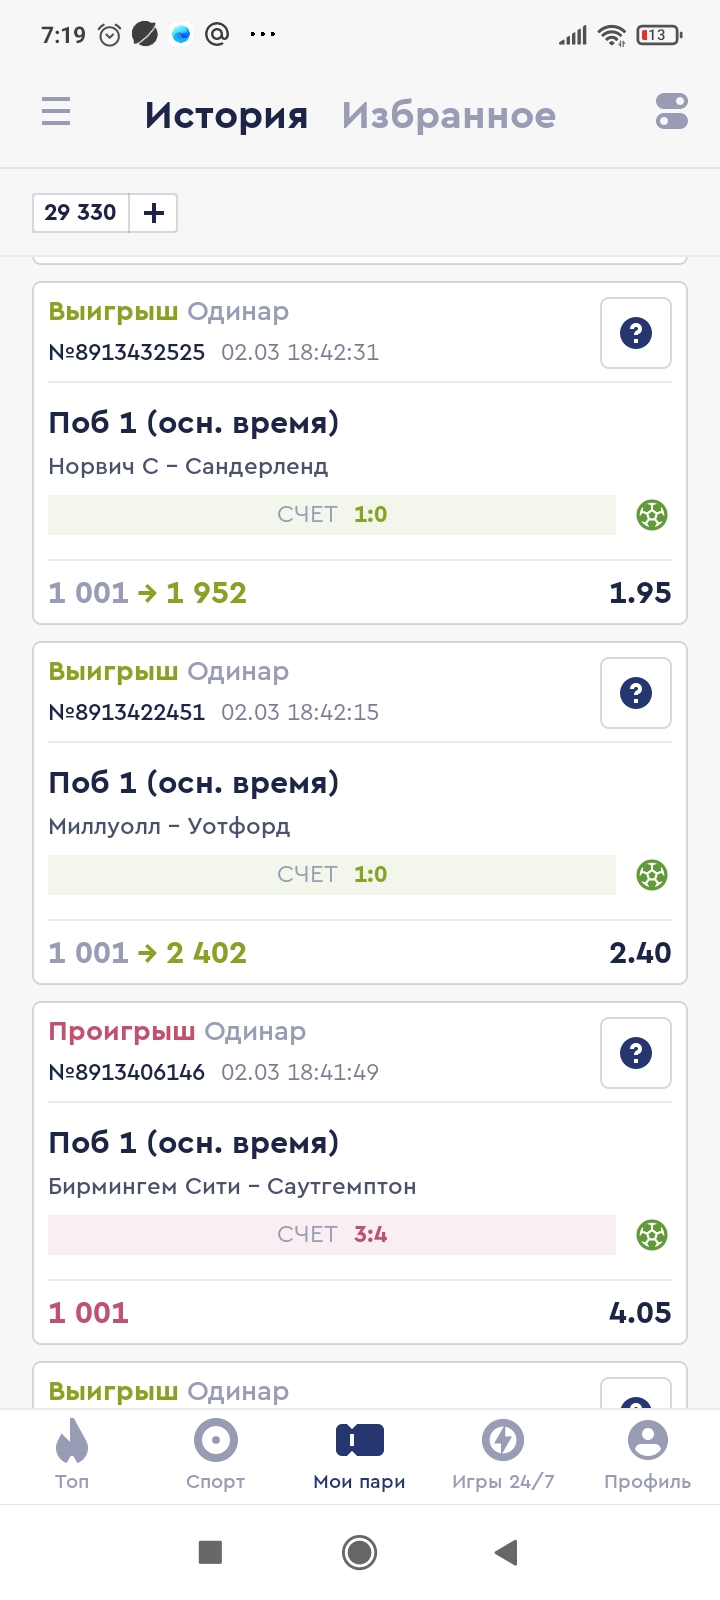Switch to the Избранное tab
The width and height of the screenshot is (720, 1600).
pyautogui.click(x=448, y=116)
